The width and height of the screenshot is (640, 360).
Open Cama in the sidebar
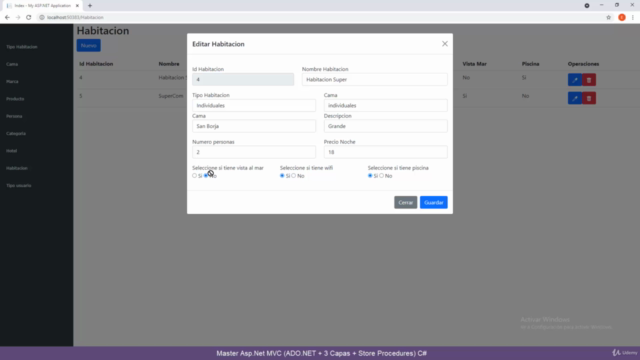click(12, 64)
